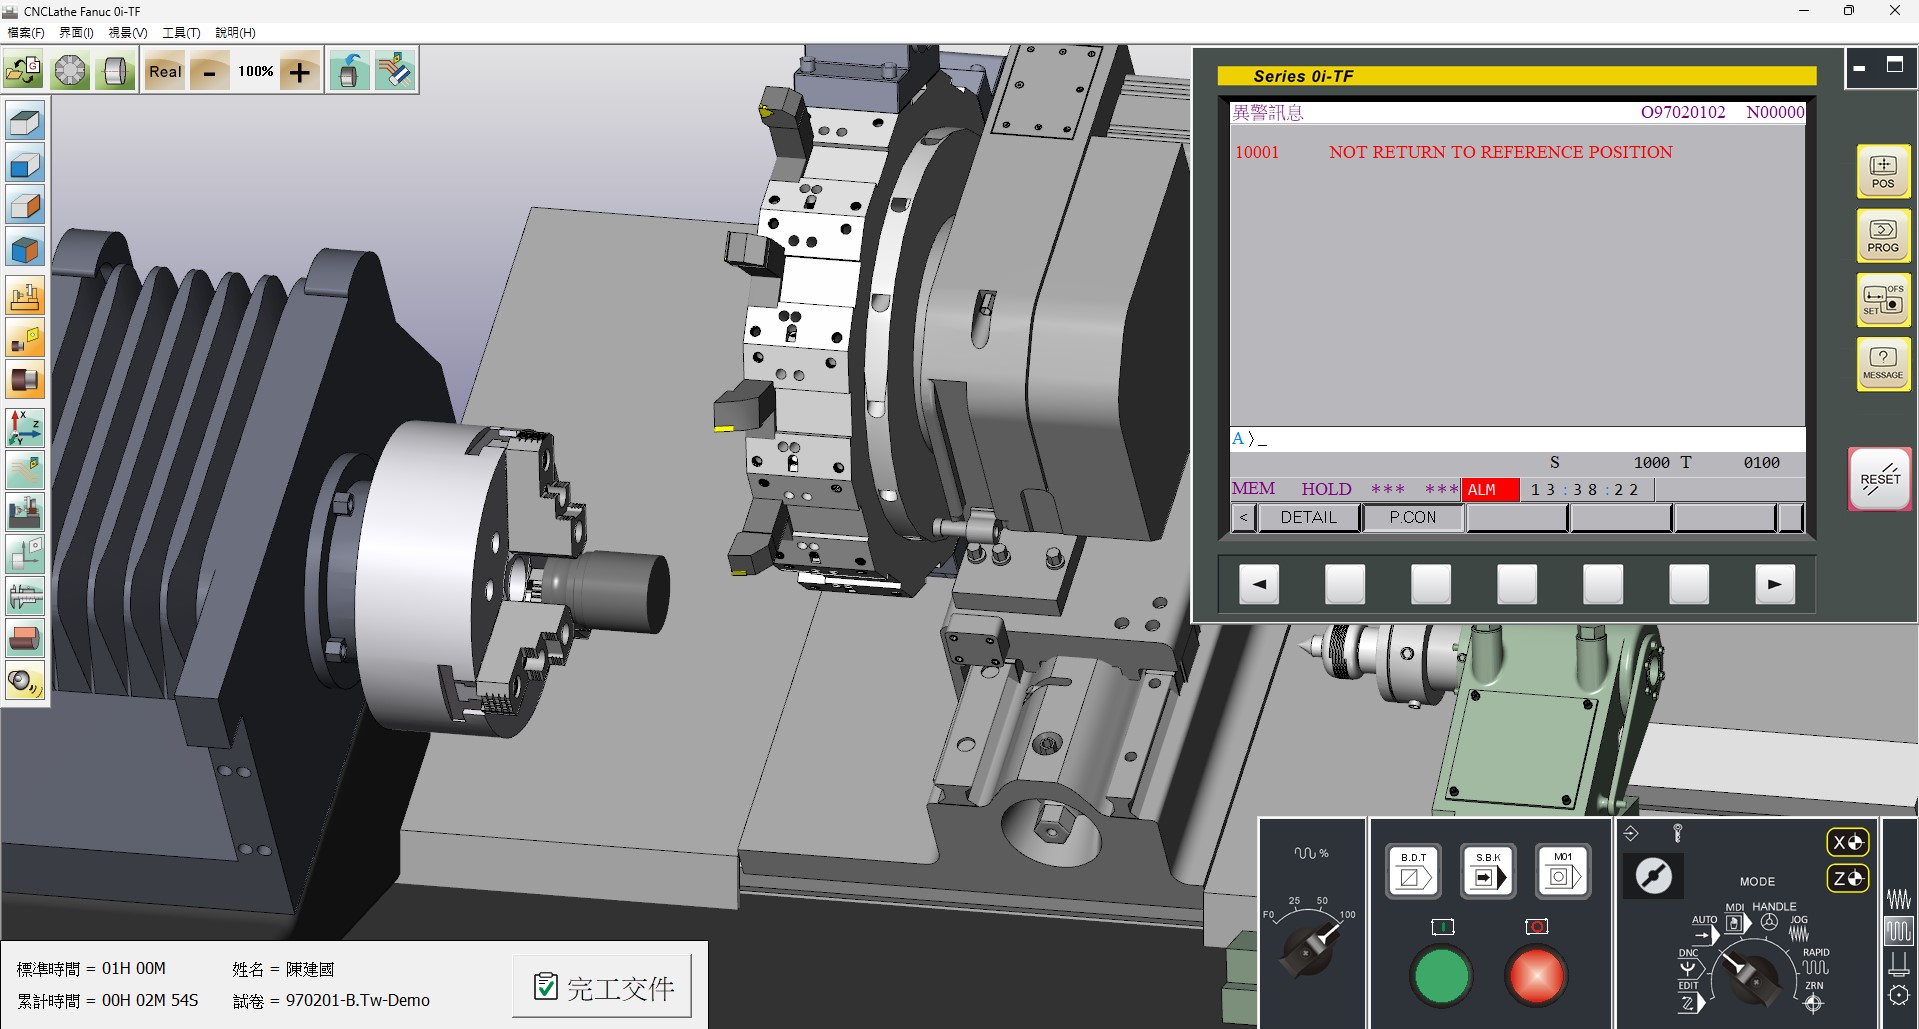
Task: Maximize the Series 0i-TF controller panel
Action: 1894,65
